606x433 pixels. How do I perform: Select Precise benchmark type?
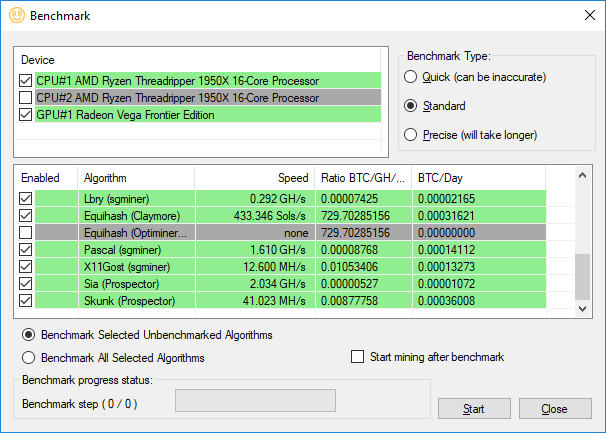[x=410, y=135]
